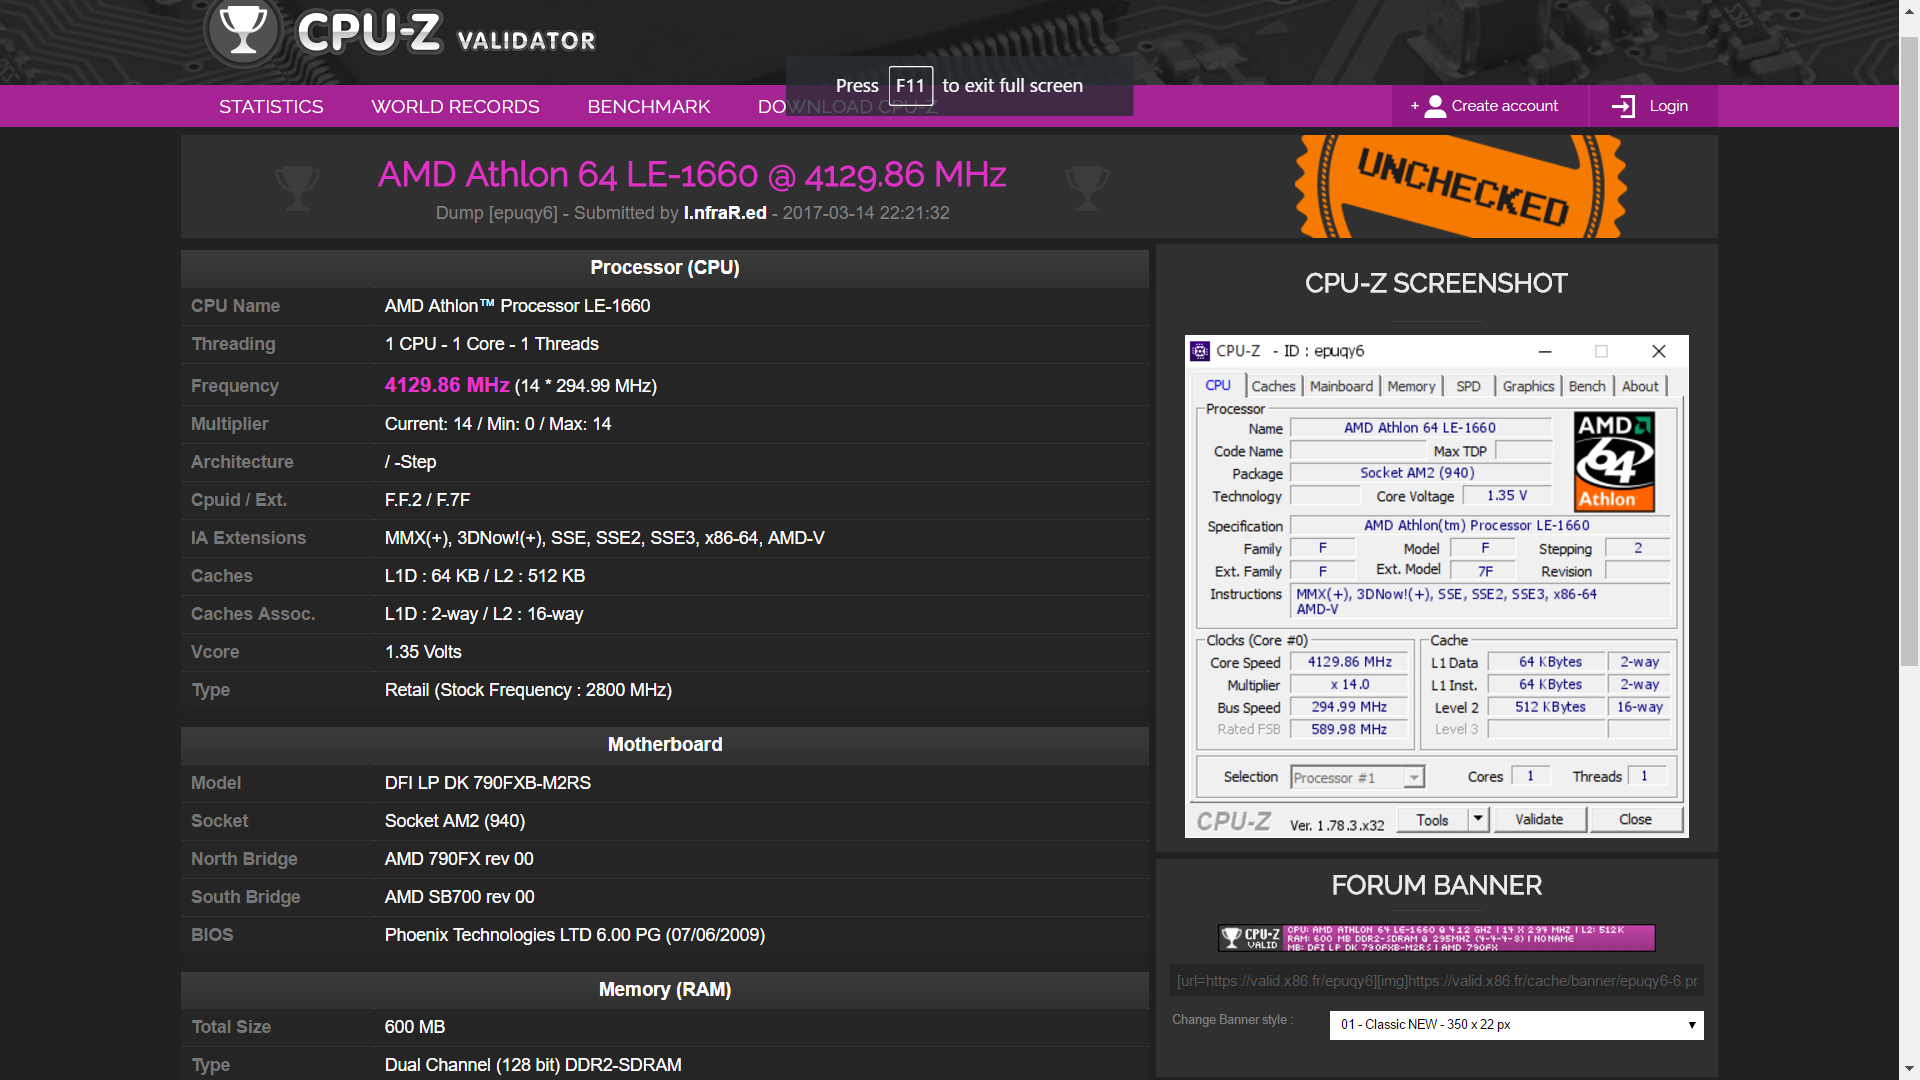Click the Close button in CPU-Z window
The image size is (1920, 1080).
[1635, 819]
